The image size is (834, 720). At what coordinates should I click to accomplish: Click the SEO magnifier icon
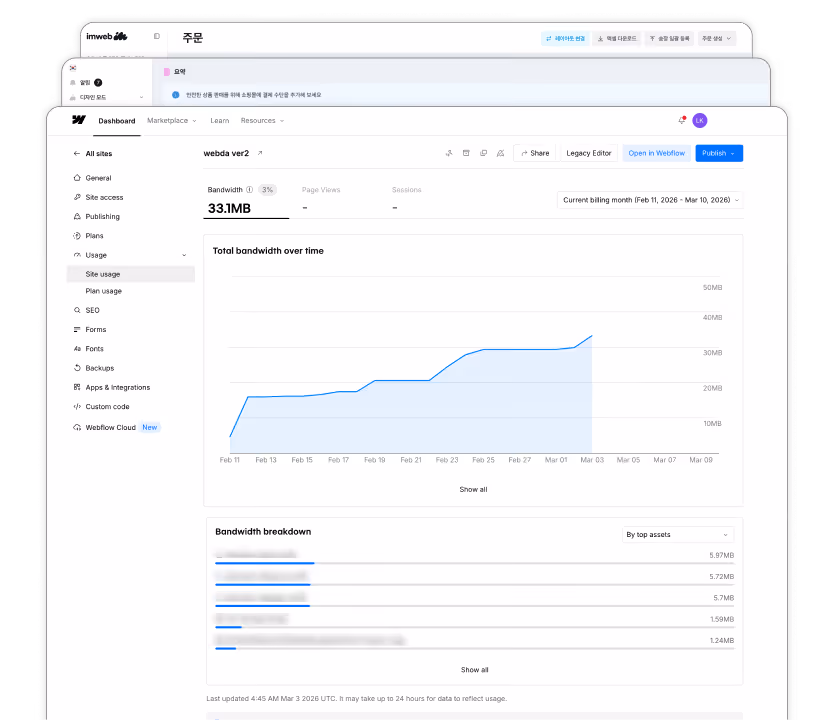click(77, 310)
